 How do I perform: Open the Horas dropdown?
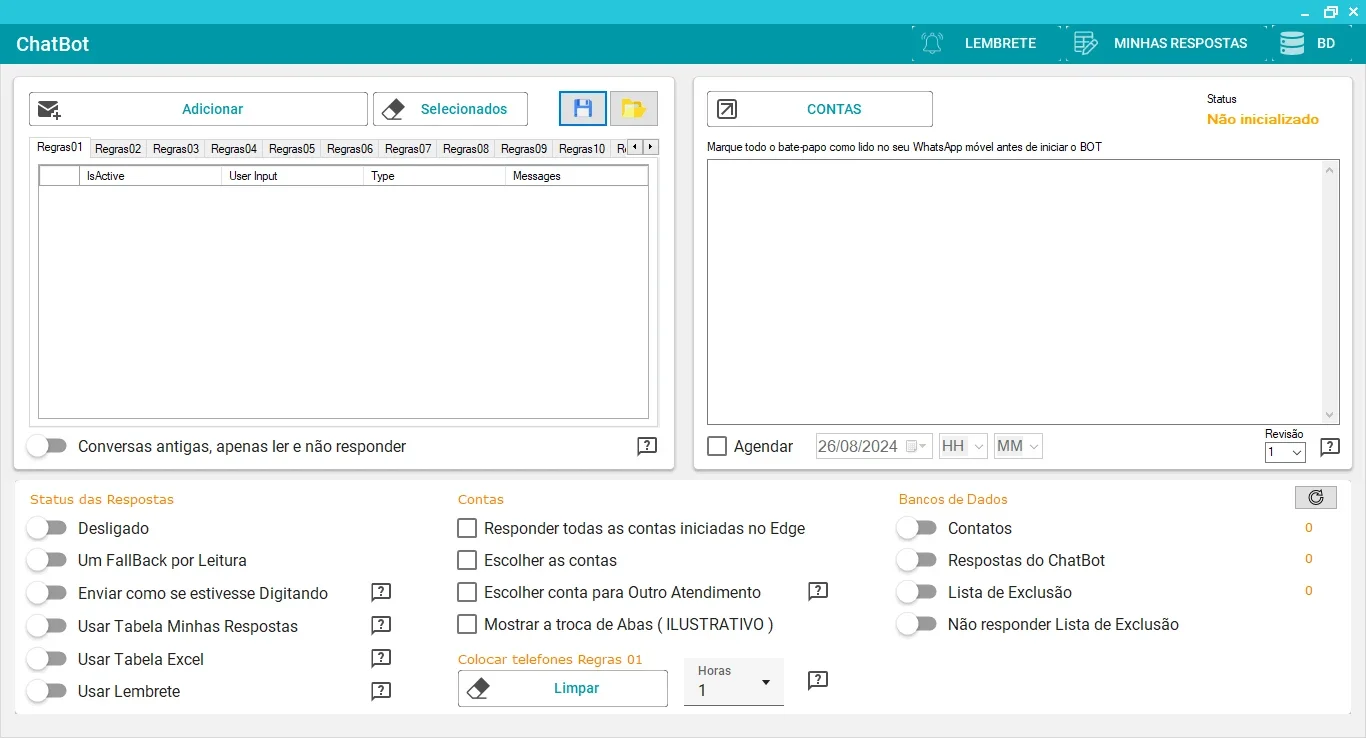click(734, 683)
